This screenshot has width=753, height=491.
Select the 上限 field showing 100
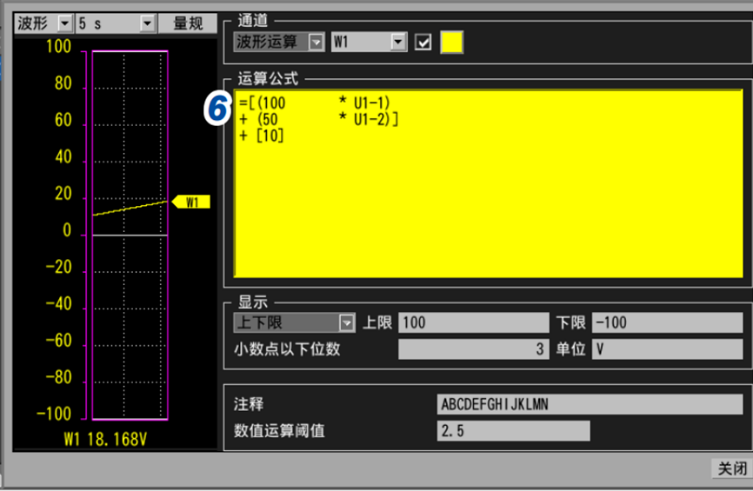(471, 323)
